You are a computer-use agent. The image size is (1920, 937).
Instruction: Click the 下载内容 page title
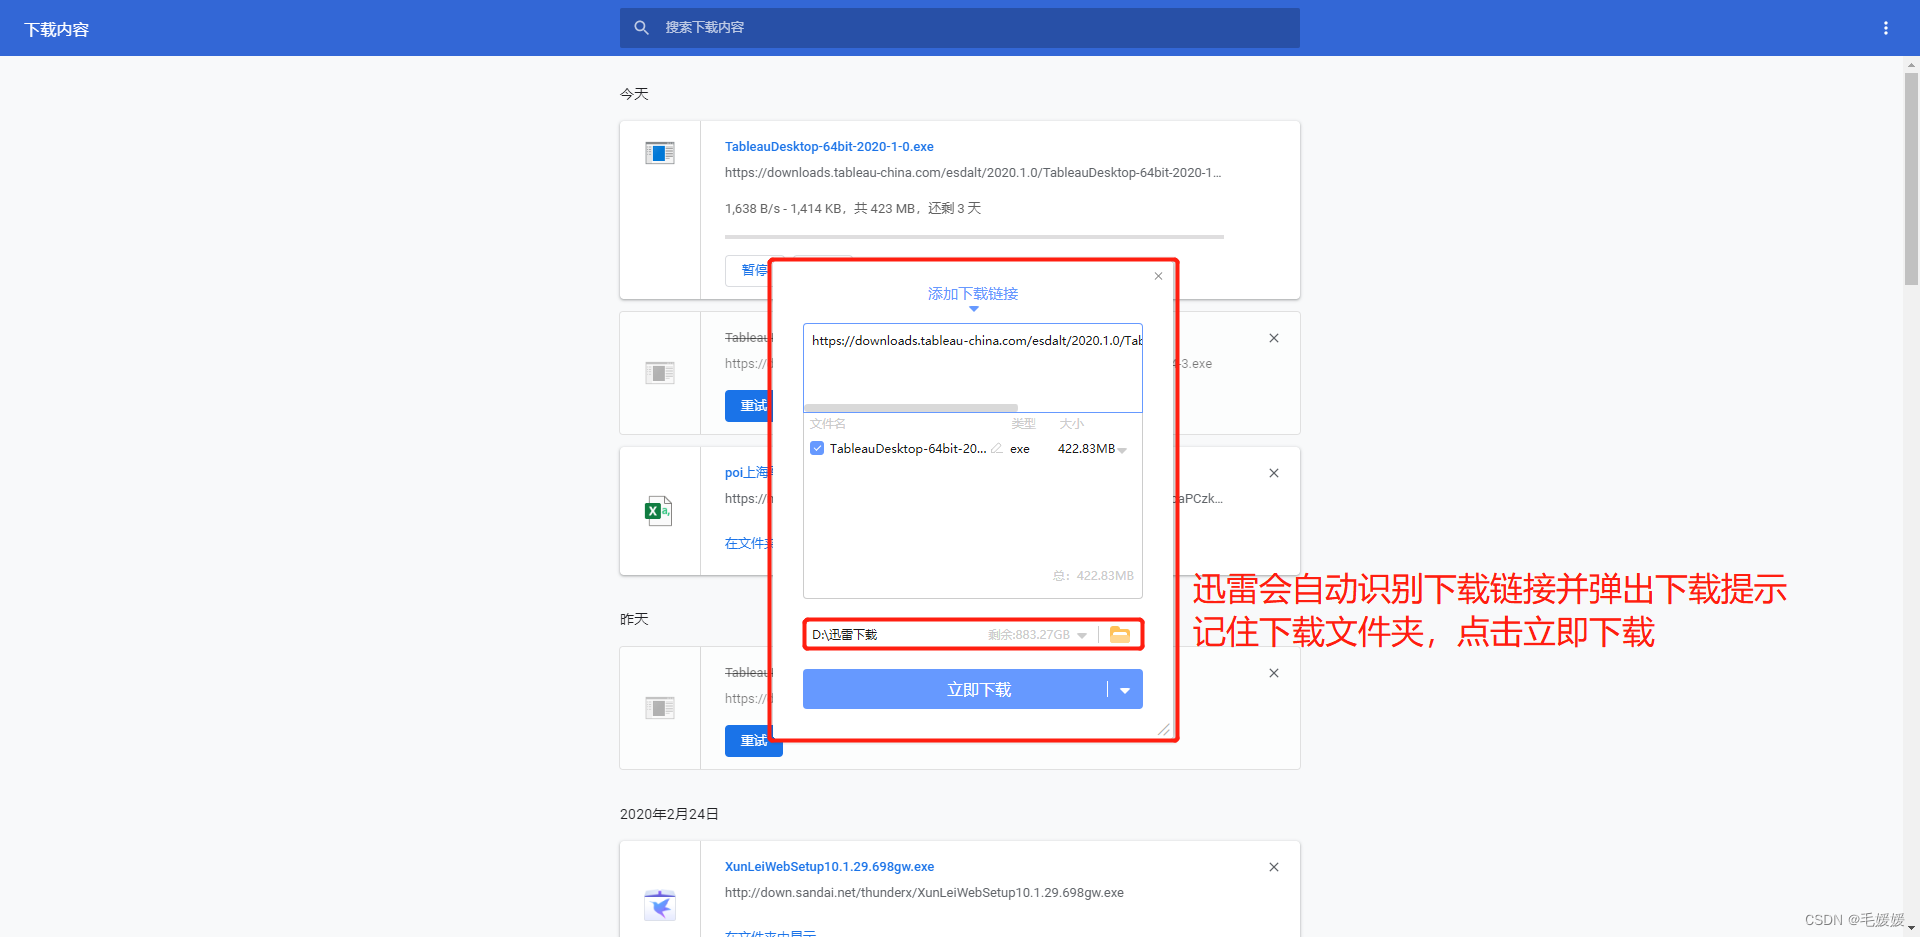pos(57,30)
